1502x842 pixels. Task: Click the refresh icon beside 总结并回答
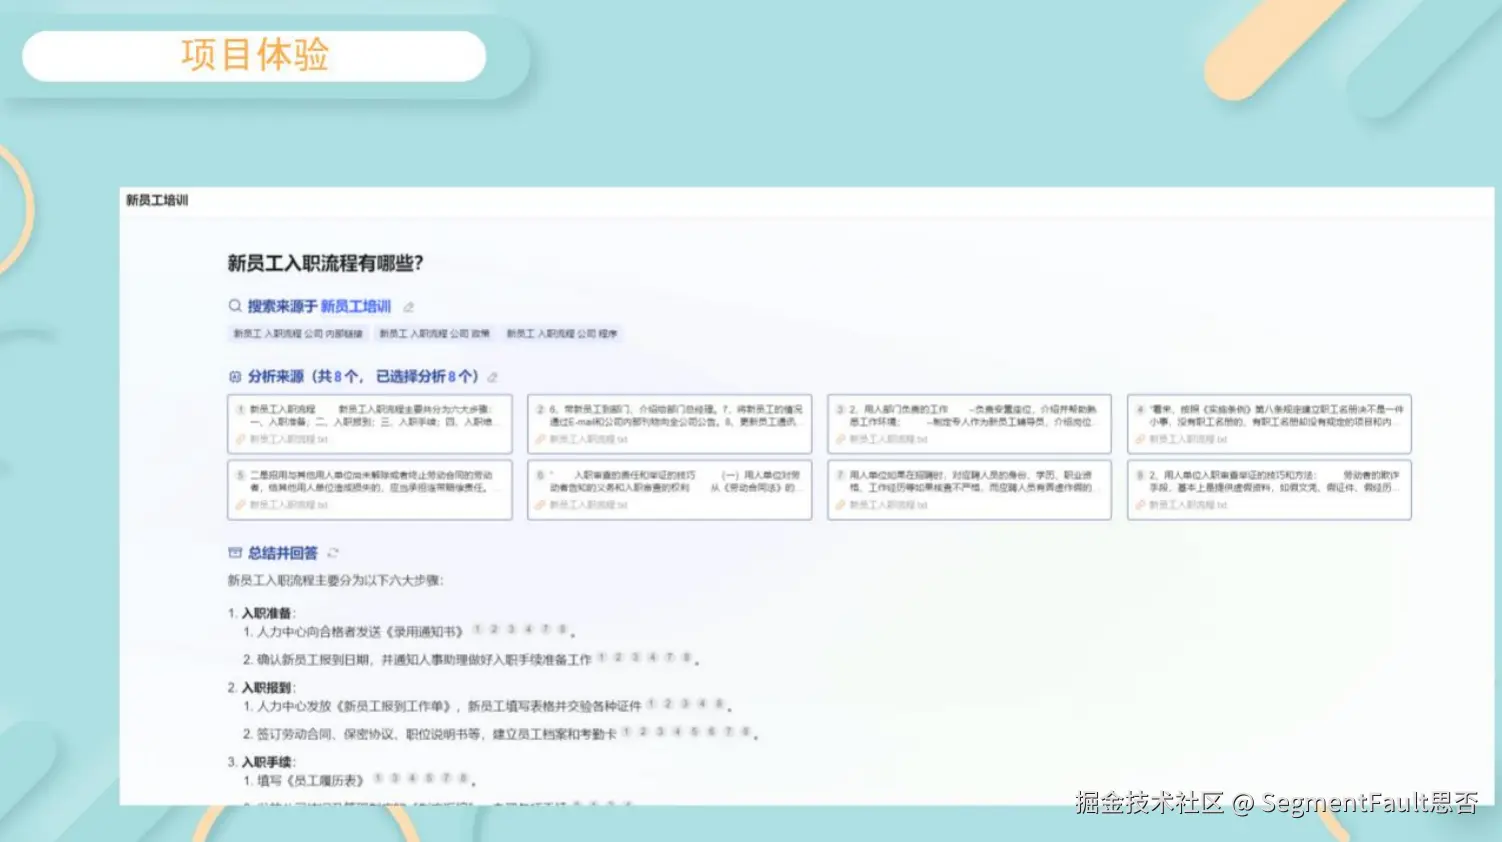333,552
